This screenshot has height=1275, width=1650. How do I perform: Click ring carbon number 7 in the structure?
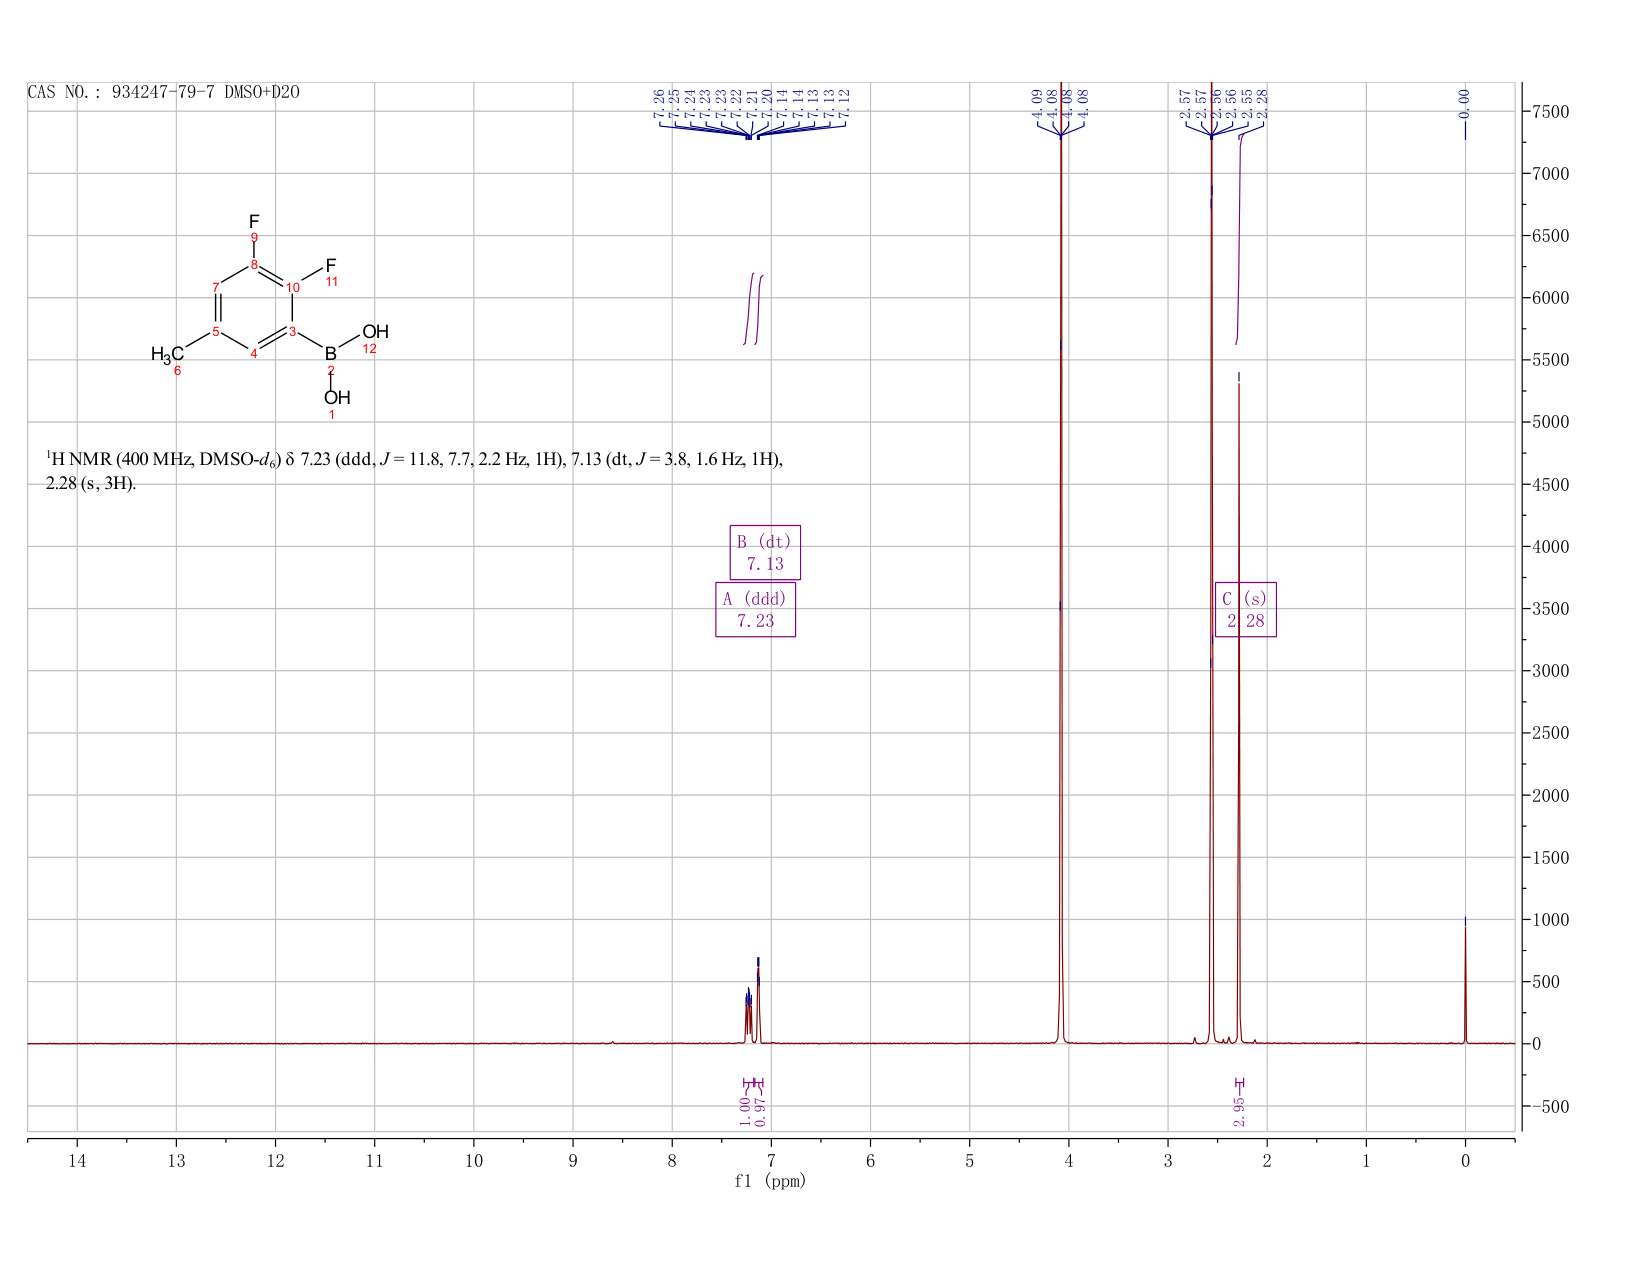point(216,287)
